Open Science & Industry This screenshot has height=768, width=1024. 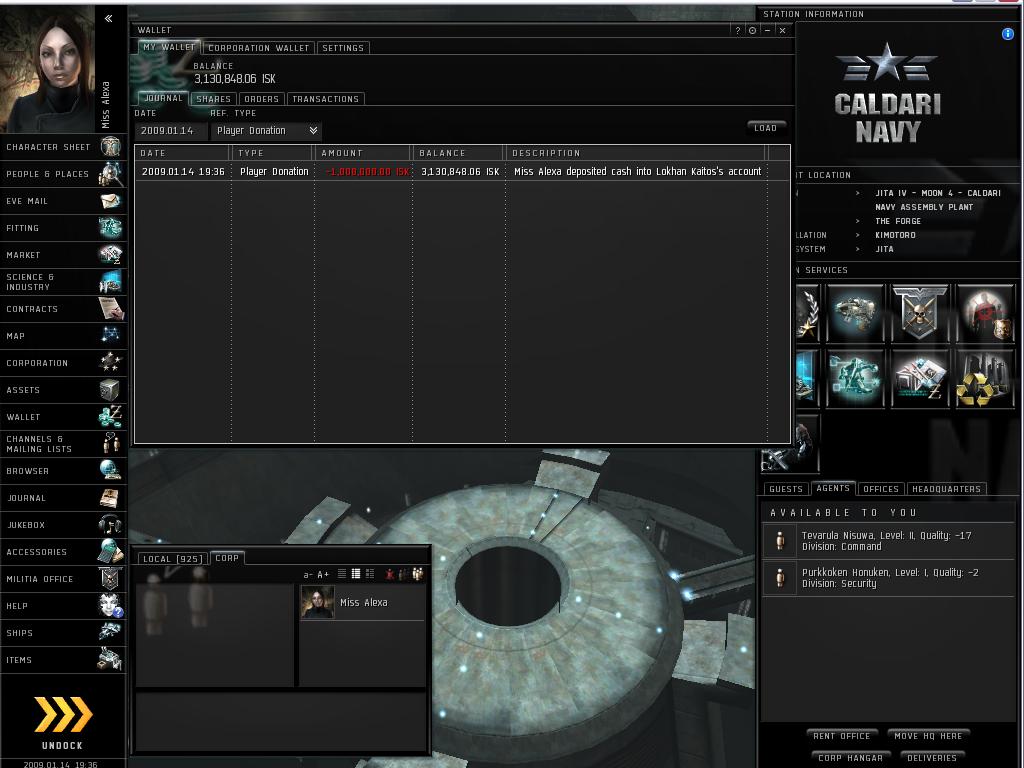(63, 282)
